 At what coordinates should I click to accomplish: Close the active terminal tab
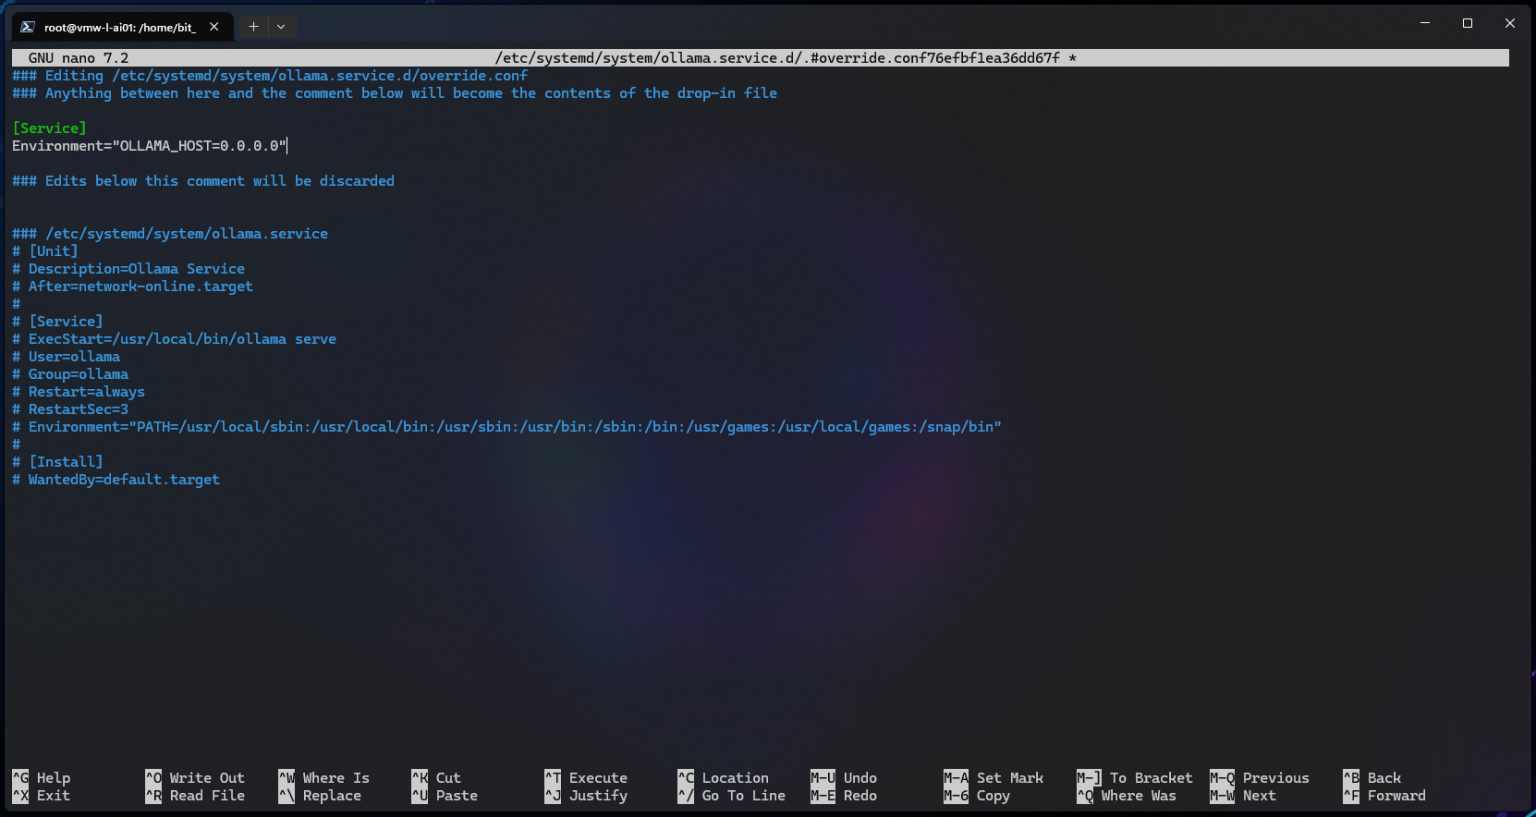click(x=213, y=26)
